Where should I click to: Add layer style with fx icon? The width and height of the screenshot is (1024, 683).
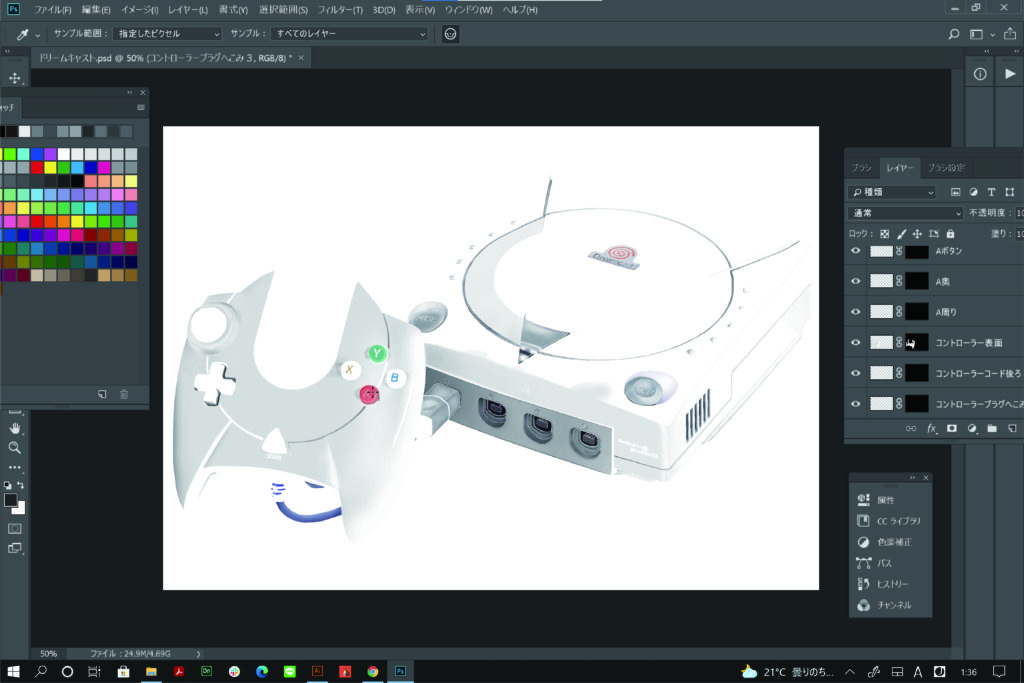[x=932, y=428]
